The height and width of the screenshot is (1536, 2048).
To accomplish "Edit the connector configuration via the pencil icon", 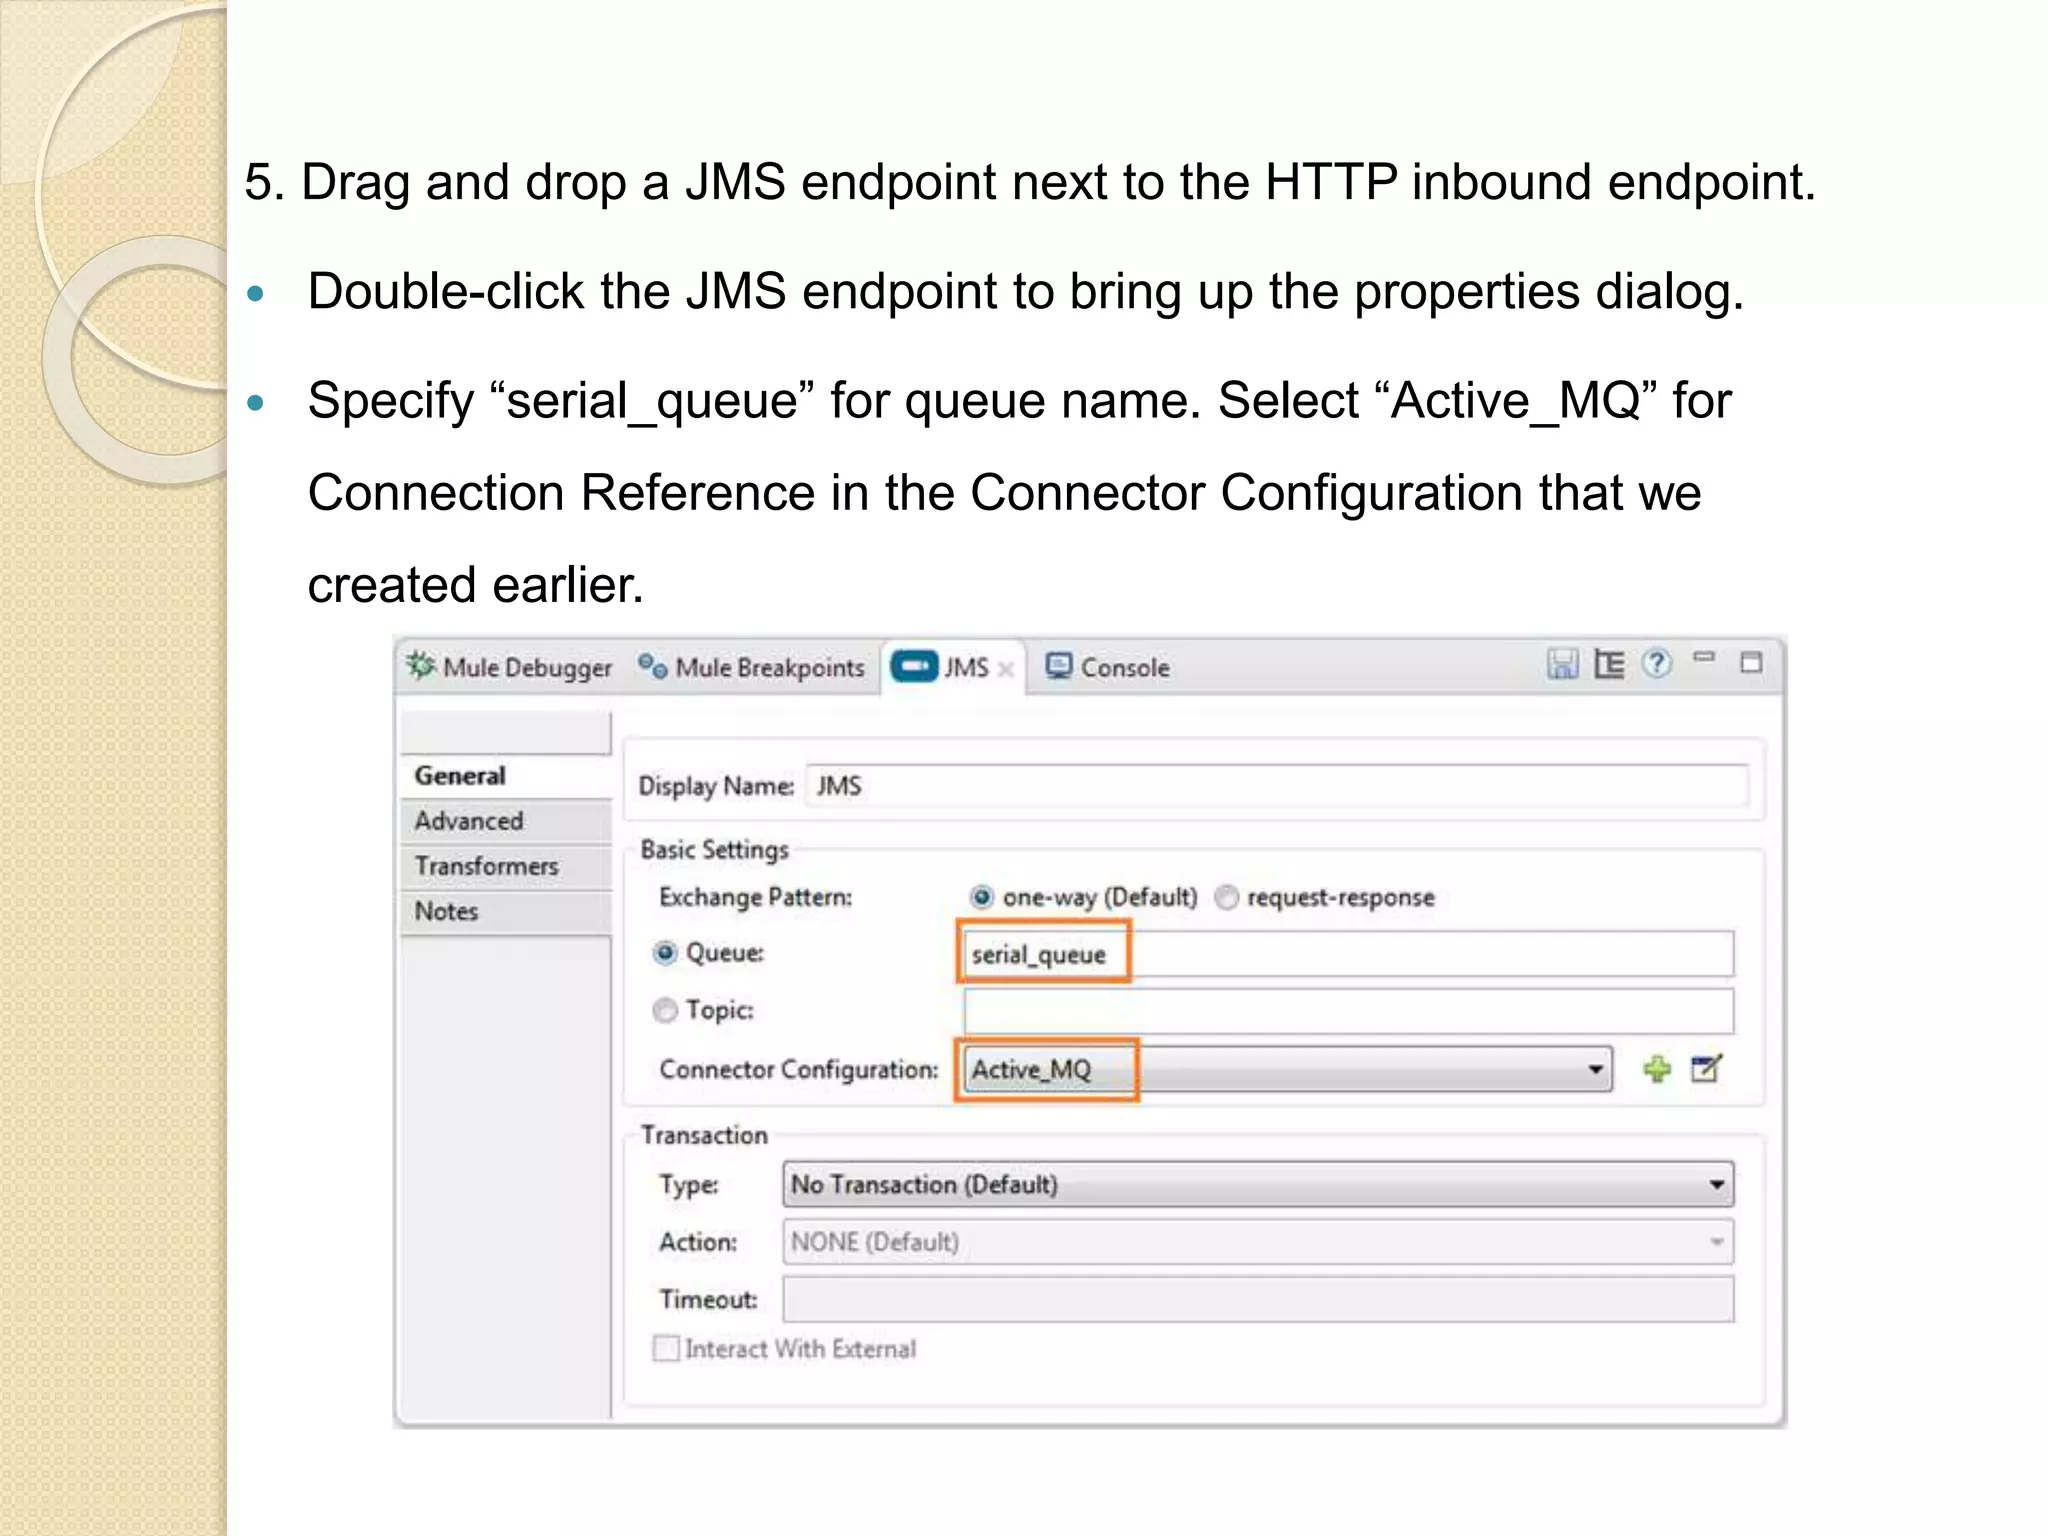I will (x=1707, y=1069).
